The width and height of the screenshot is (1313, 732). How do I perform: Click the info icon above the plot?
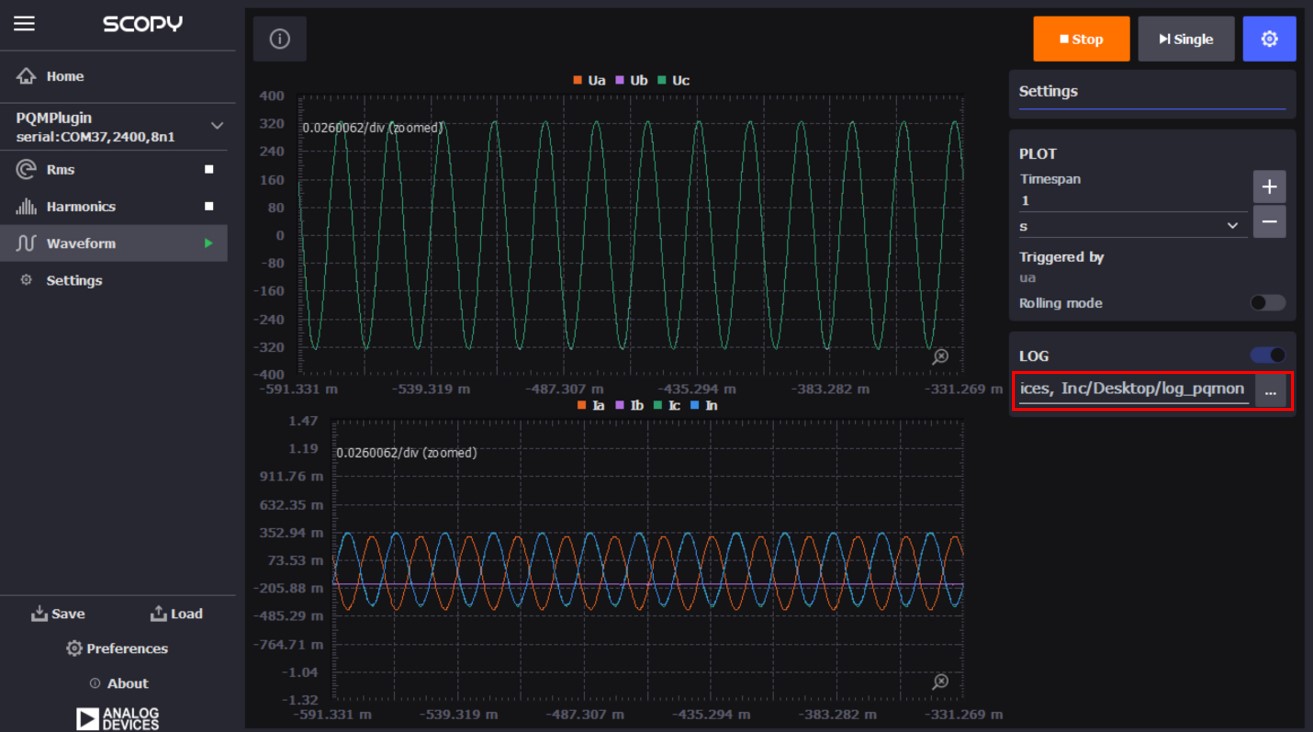280,38
